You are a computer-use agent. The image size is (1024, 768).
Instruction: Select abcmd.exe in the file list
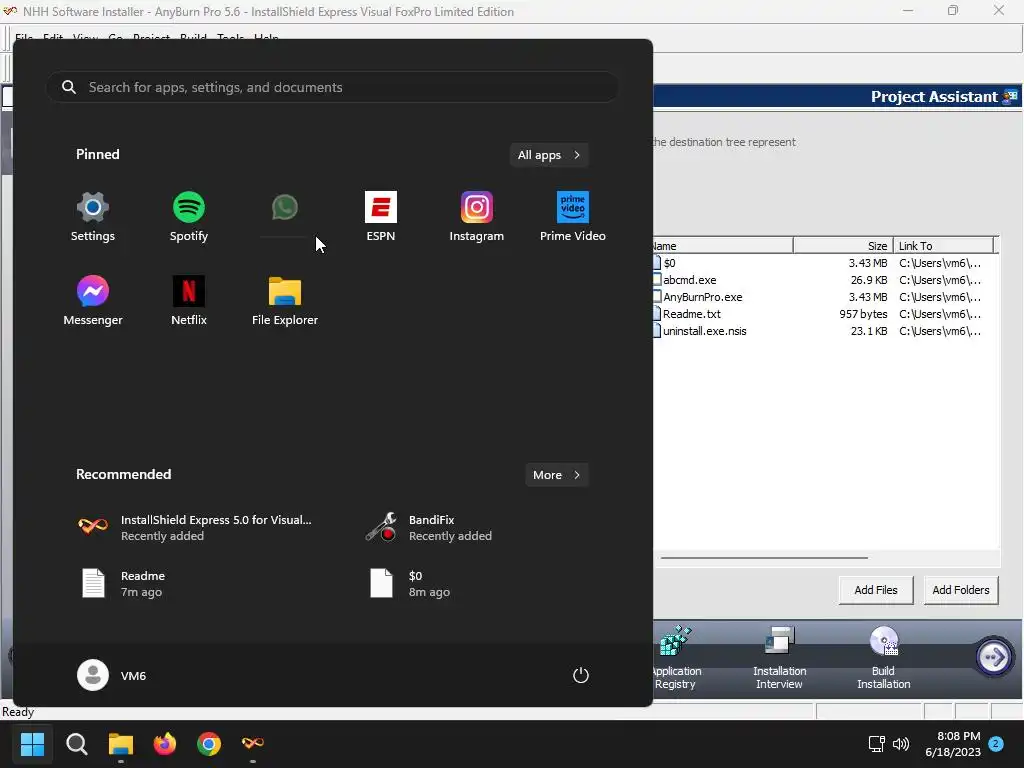tap(690, 280)
